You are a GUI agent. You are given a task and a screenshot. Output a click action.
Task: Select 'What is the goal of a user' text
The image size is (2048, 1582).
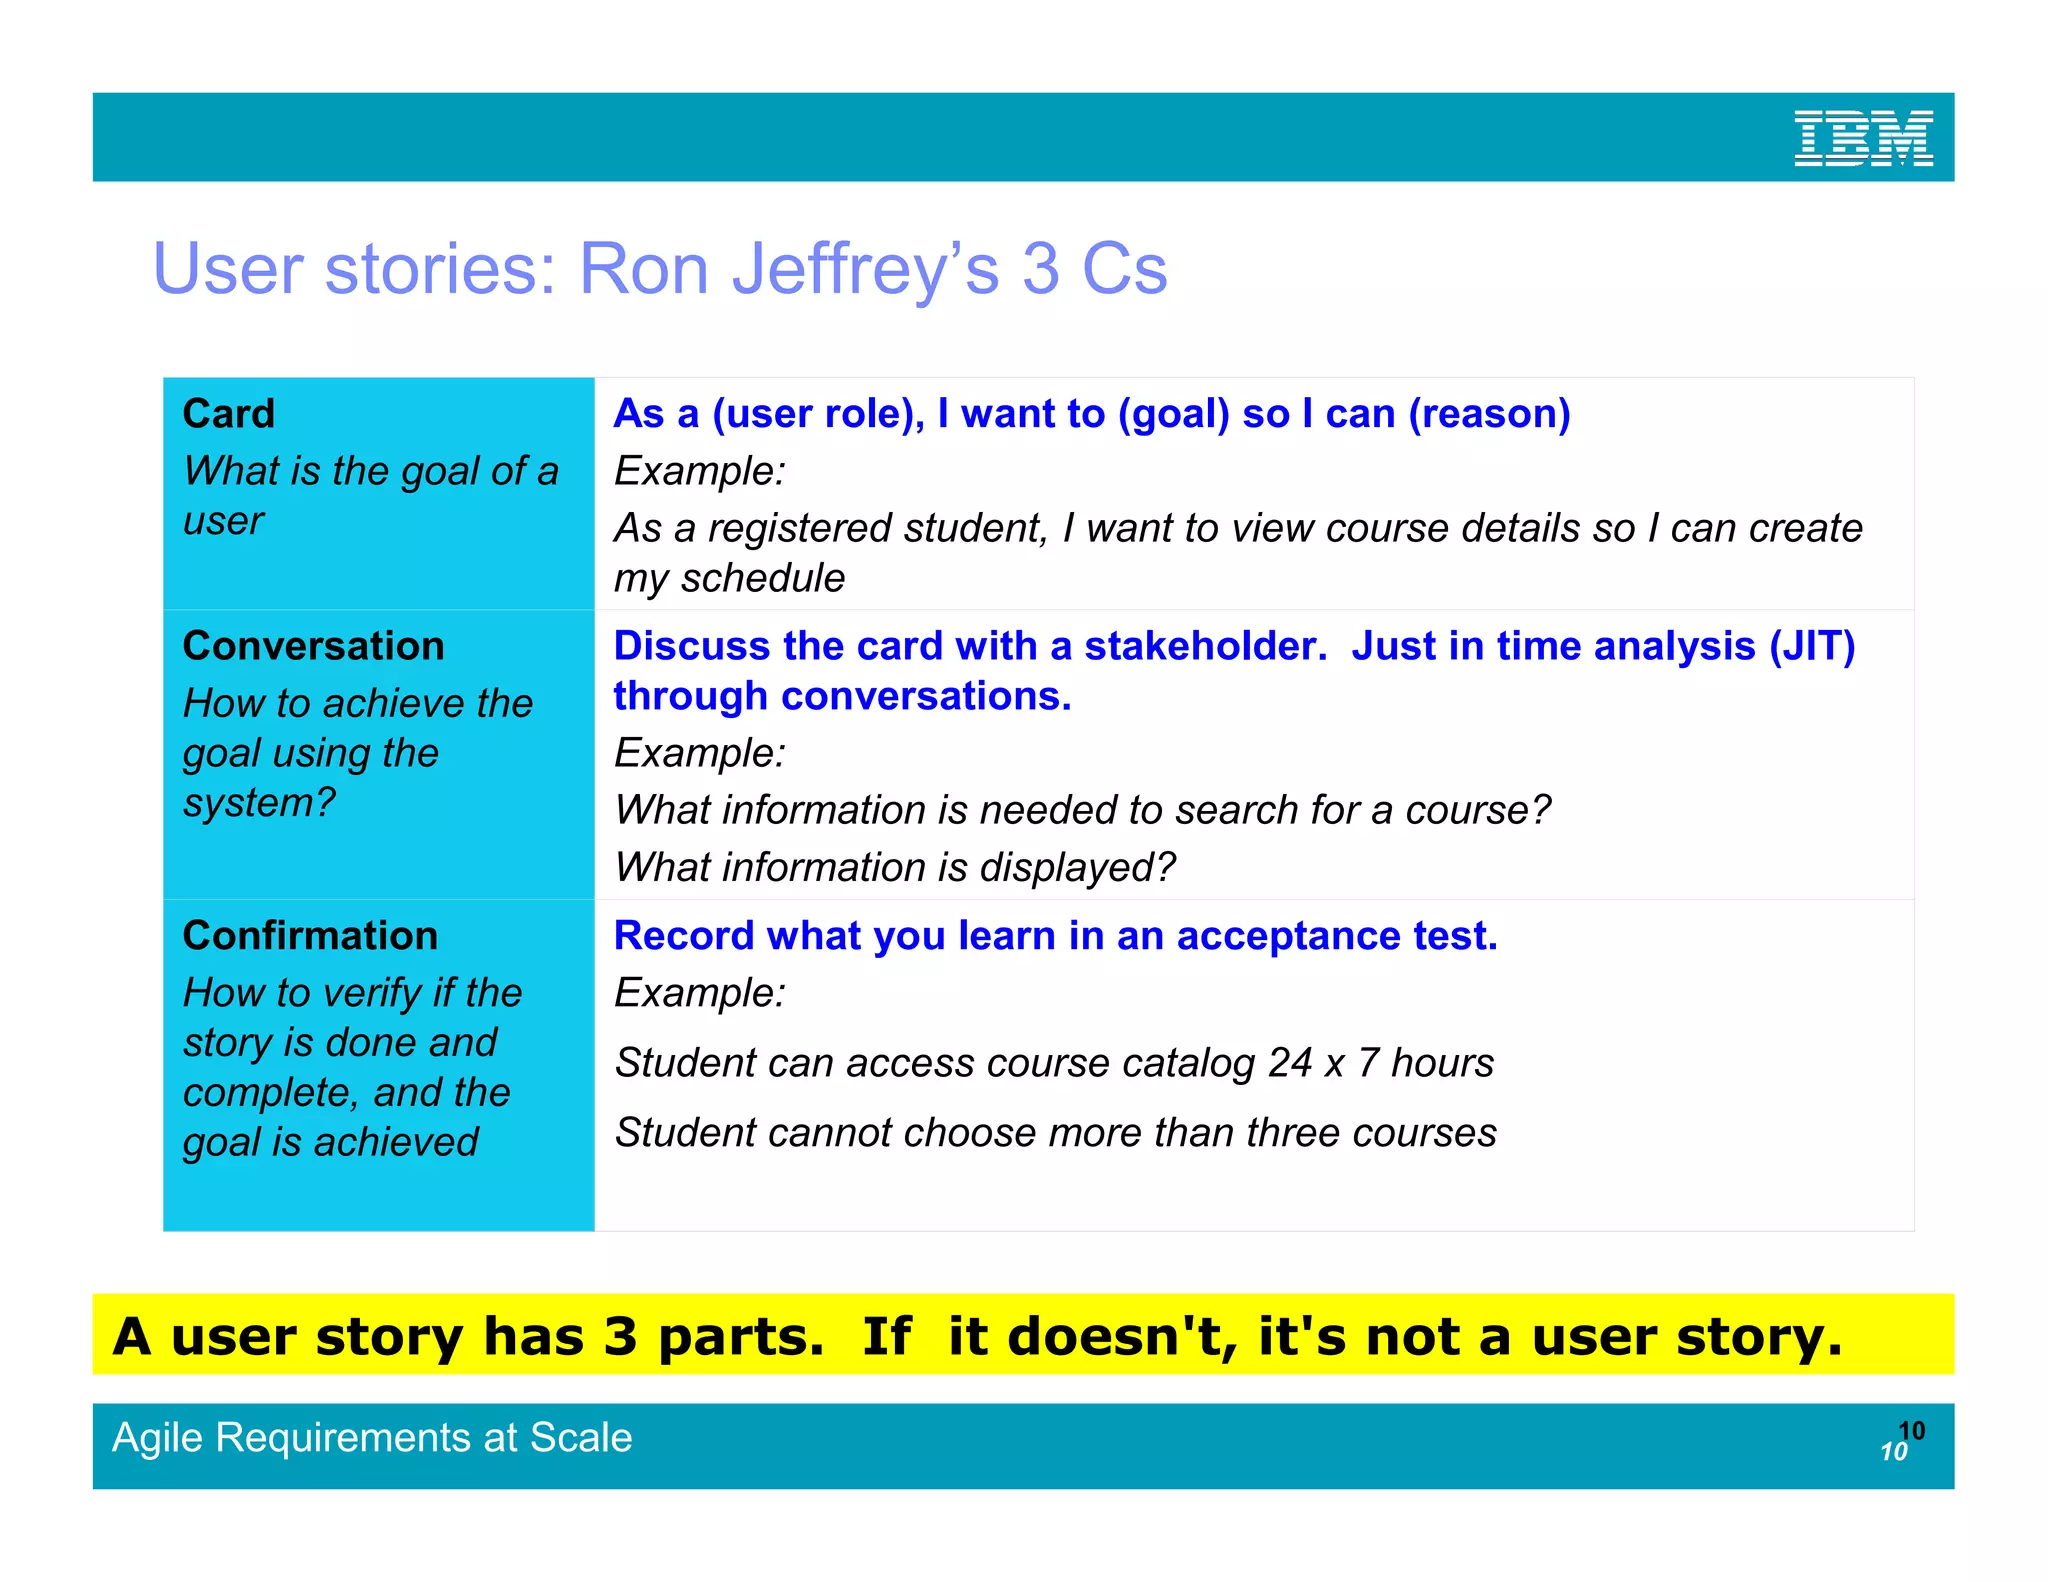click(371, 495)
